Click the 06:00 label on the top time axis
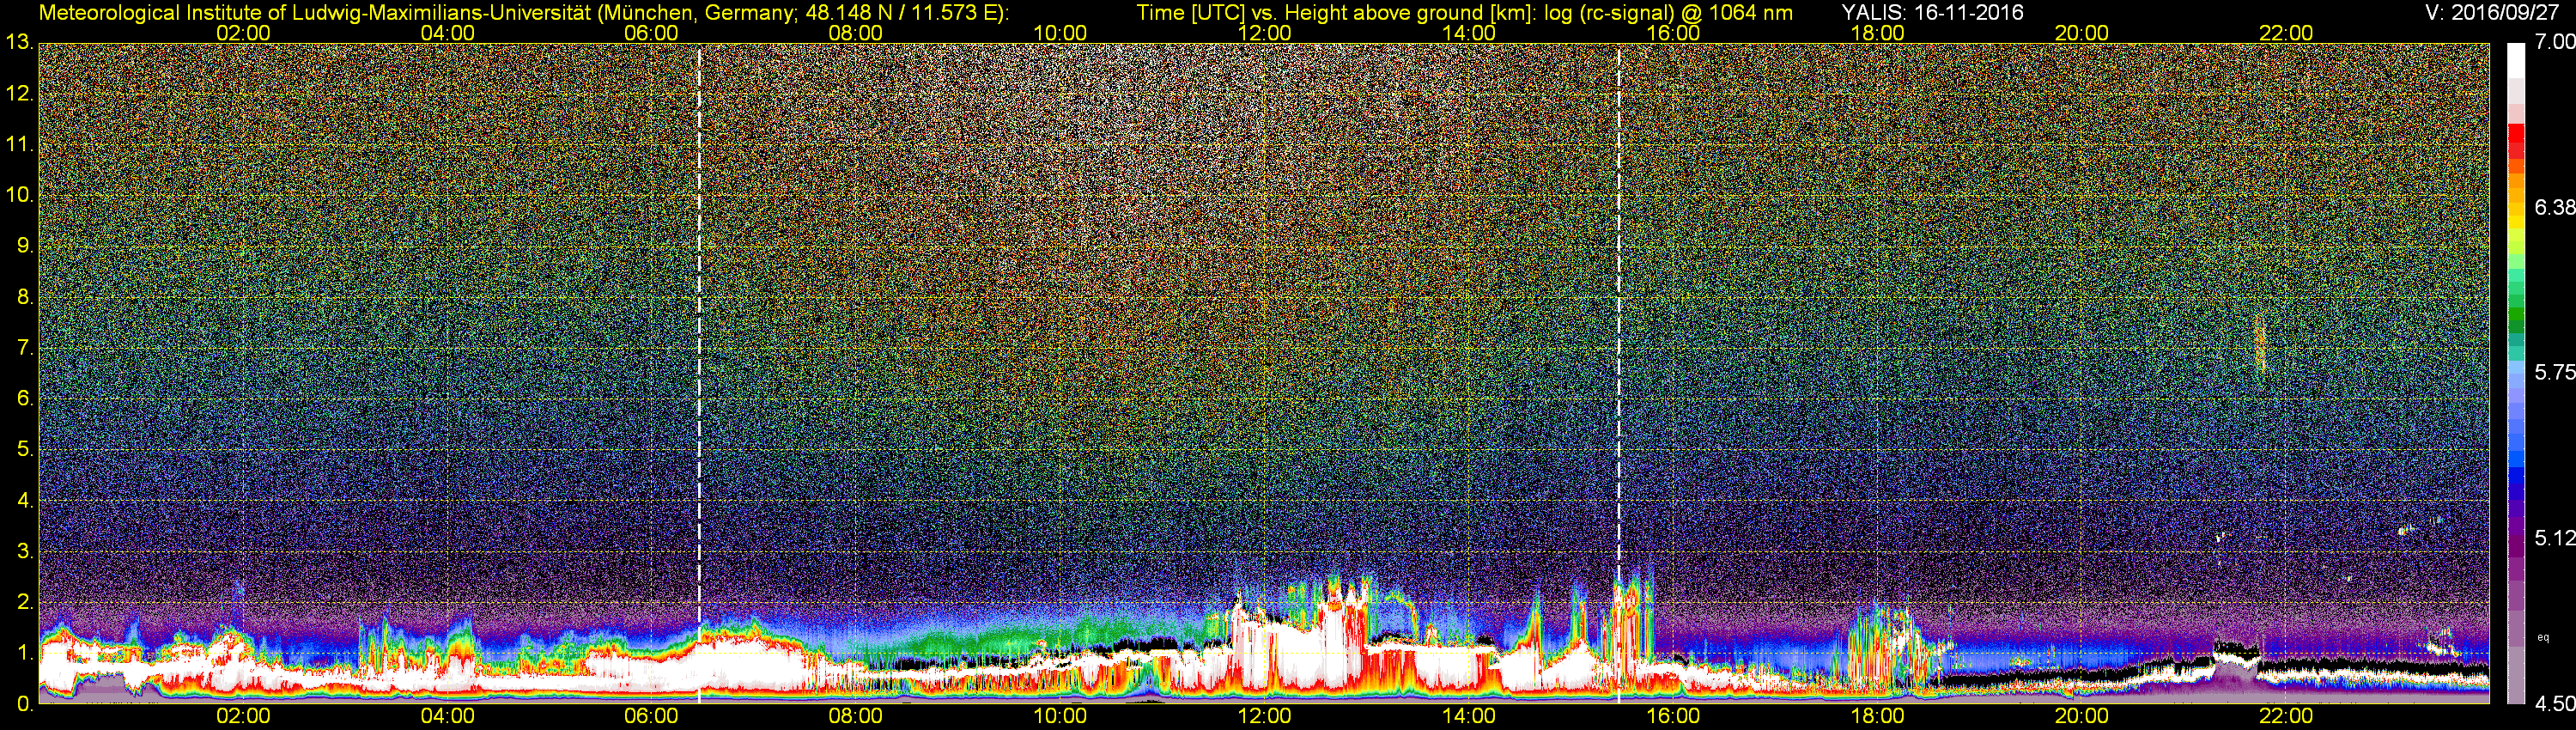Image resolution: width=2576 pixels, height=730 pixels. tap(651, 33)
